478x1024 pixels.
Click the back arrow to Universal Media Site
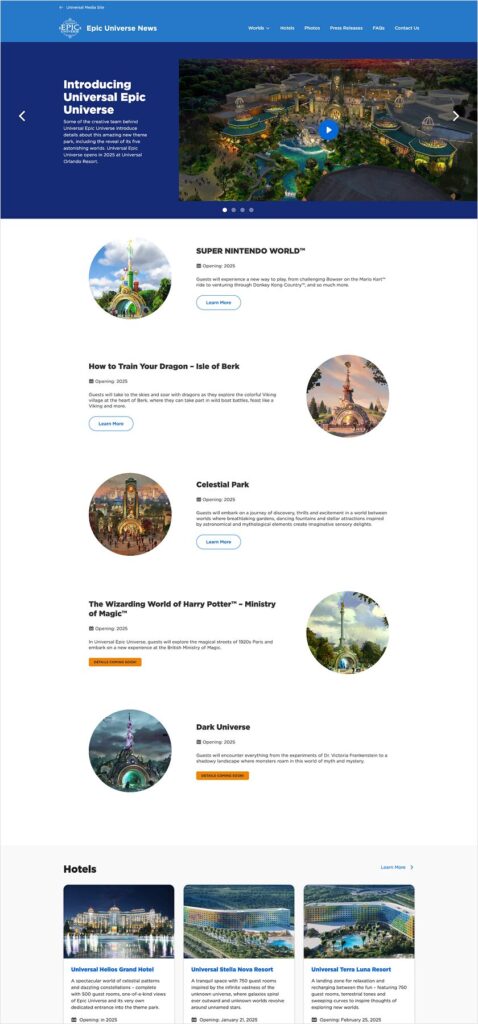point(61,7)
